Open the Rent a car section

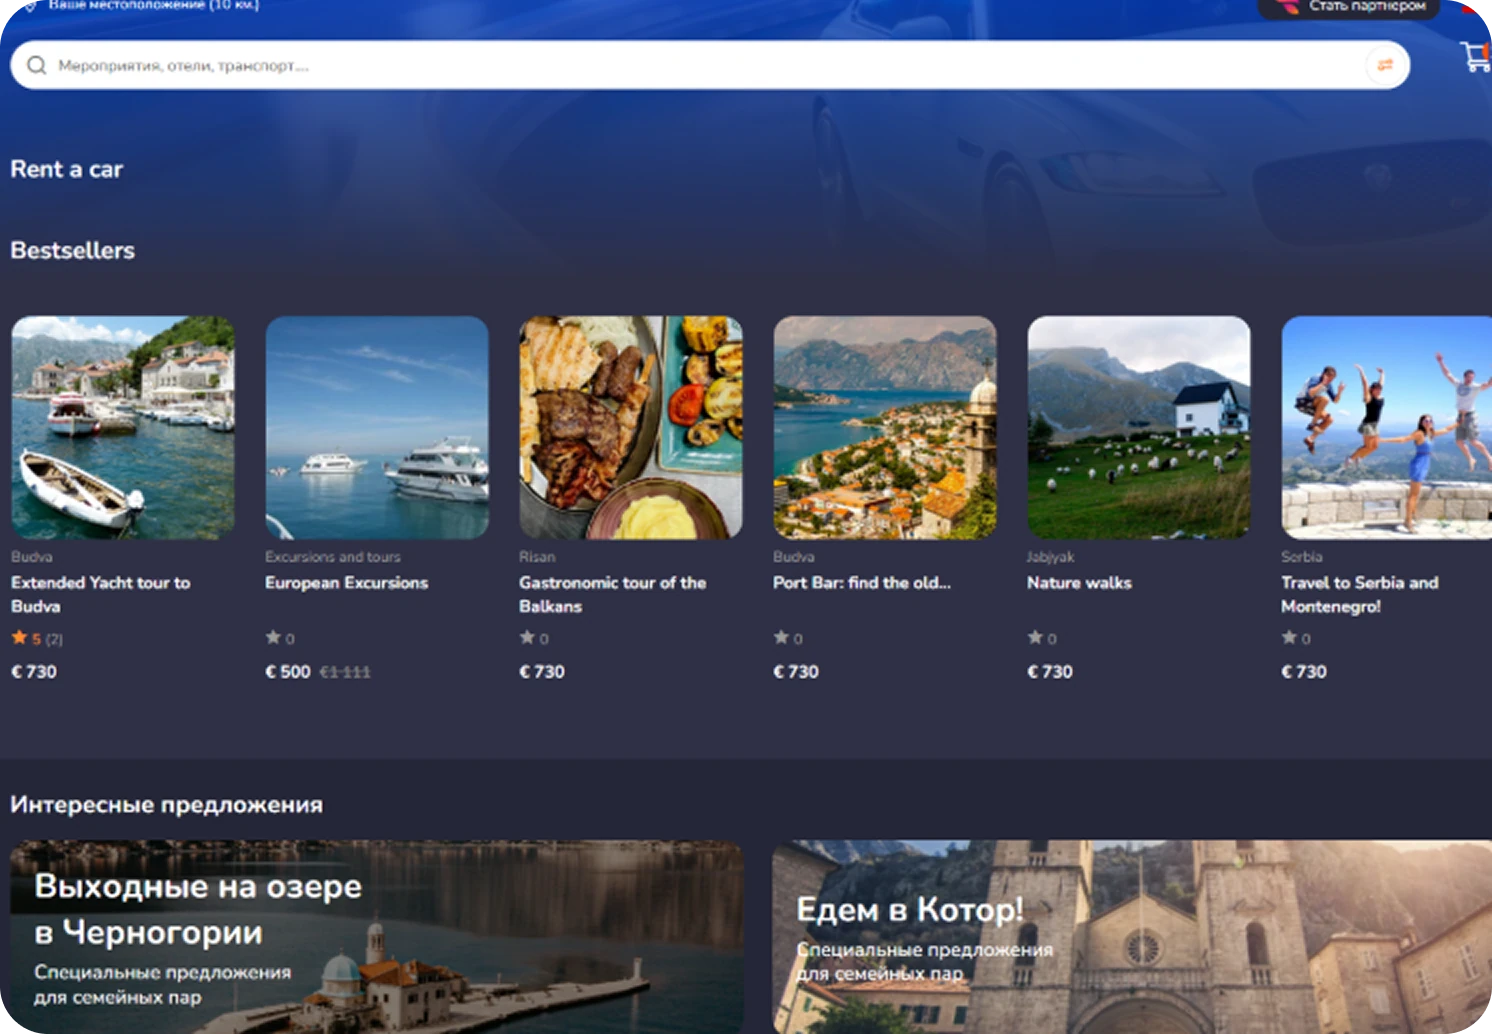coord(67,170)
